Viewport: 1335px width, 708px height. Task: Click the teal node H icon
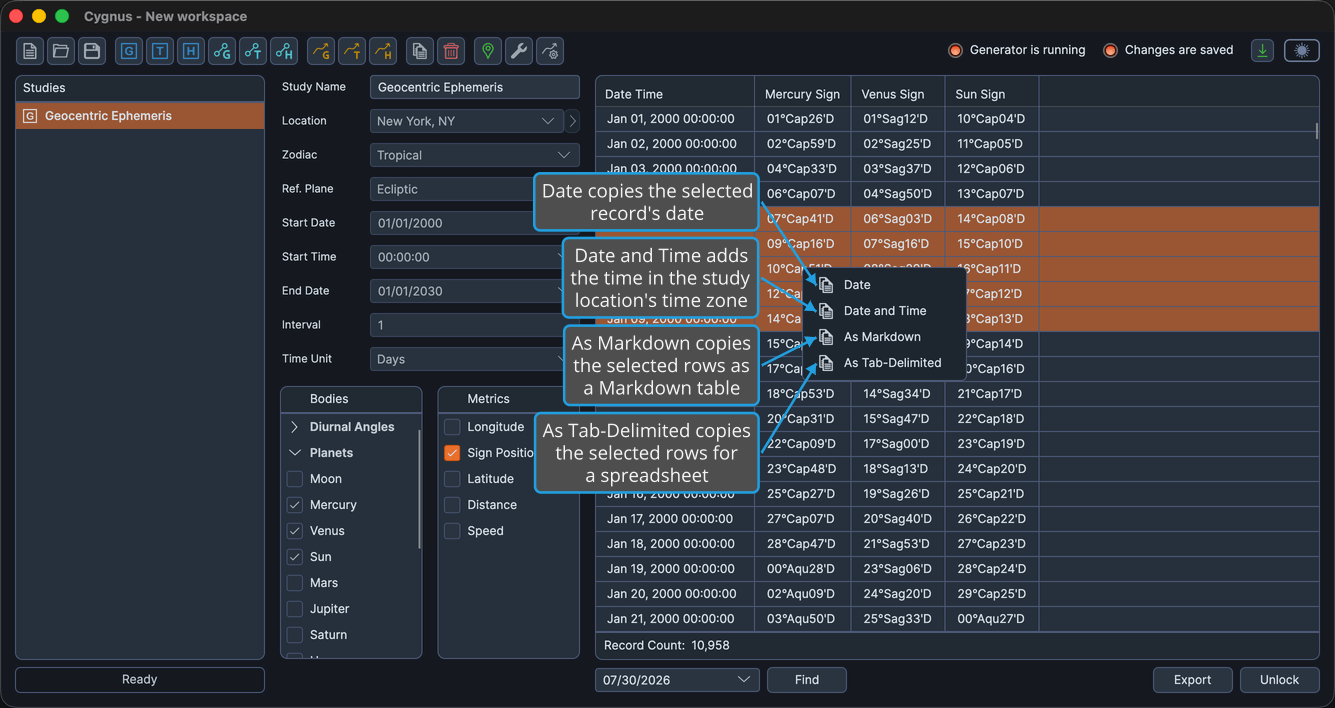click(284, 51)
